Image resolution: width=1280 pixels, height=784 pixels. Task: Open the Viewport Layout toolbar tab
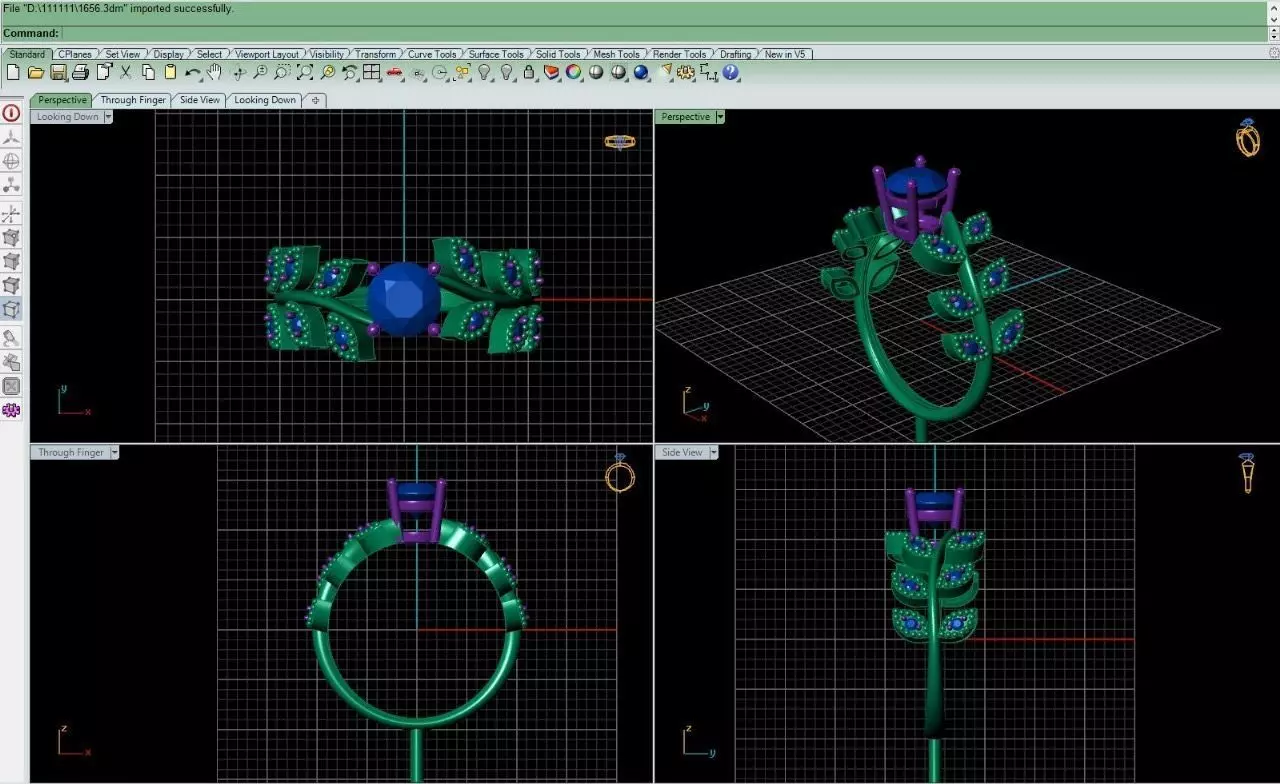click(266, 54)
